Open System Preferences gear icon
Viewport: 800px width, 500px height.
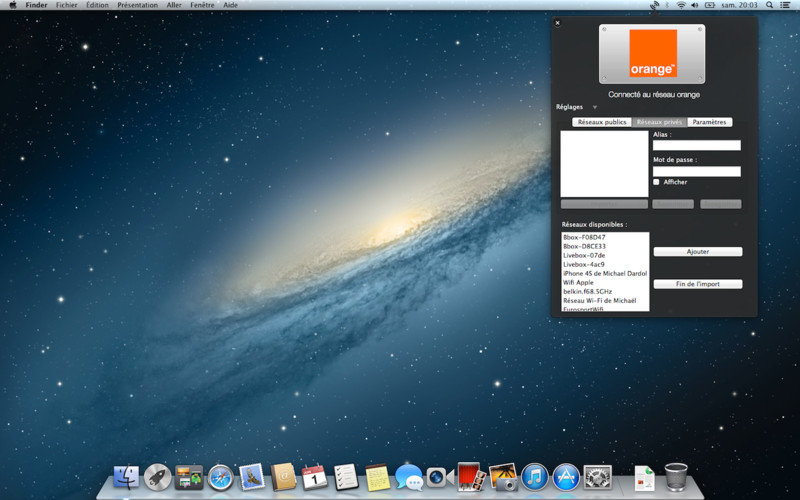click(597, 478)
